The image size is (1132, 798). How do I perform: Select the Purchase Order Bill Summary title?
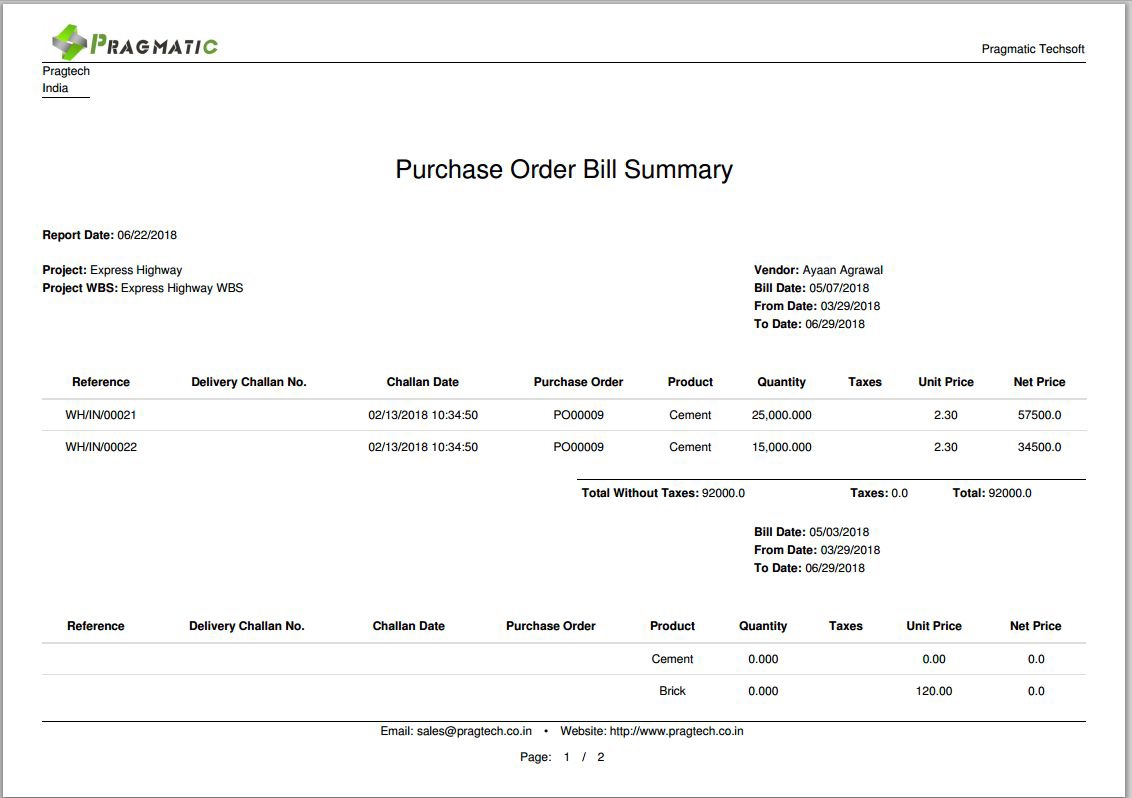coord(564,169)
